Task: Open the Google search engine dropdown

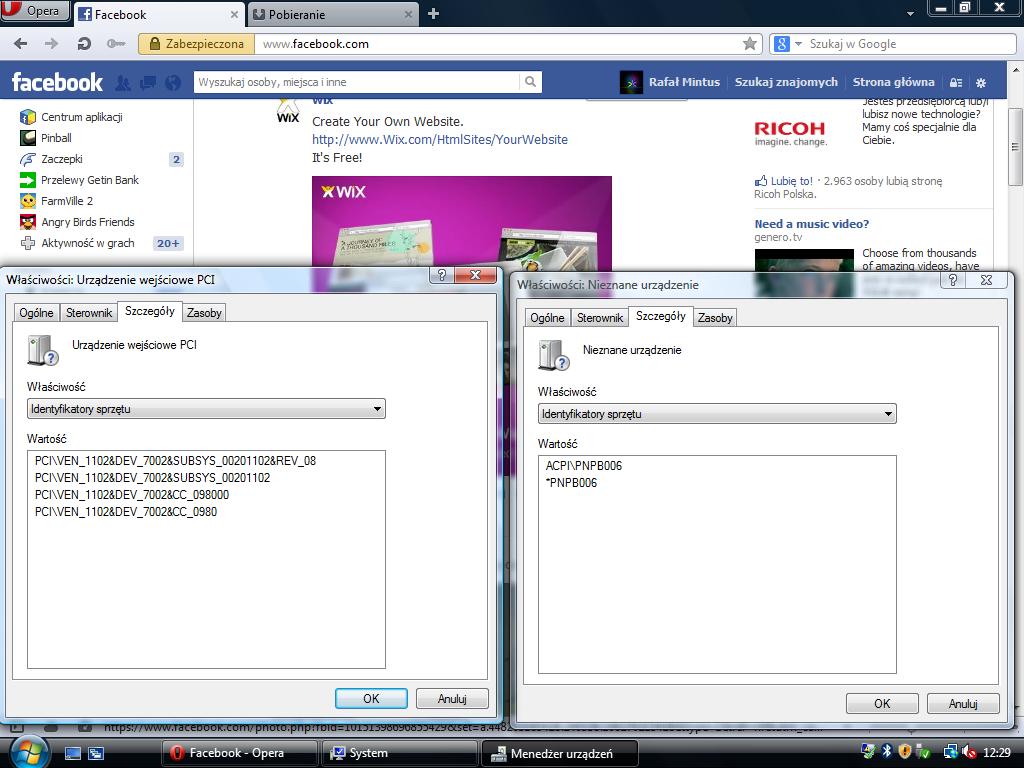Action: [x=798, y=44]
